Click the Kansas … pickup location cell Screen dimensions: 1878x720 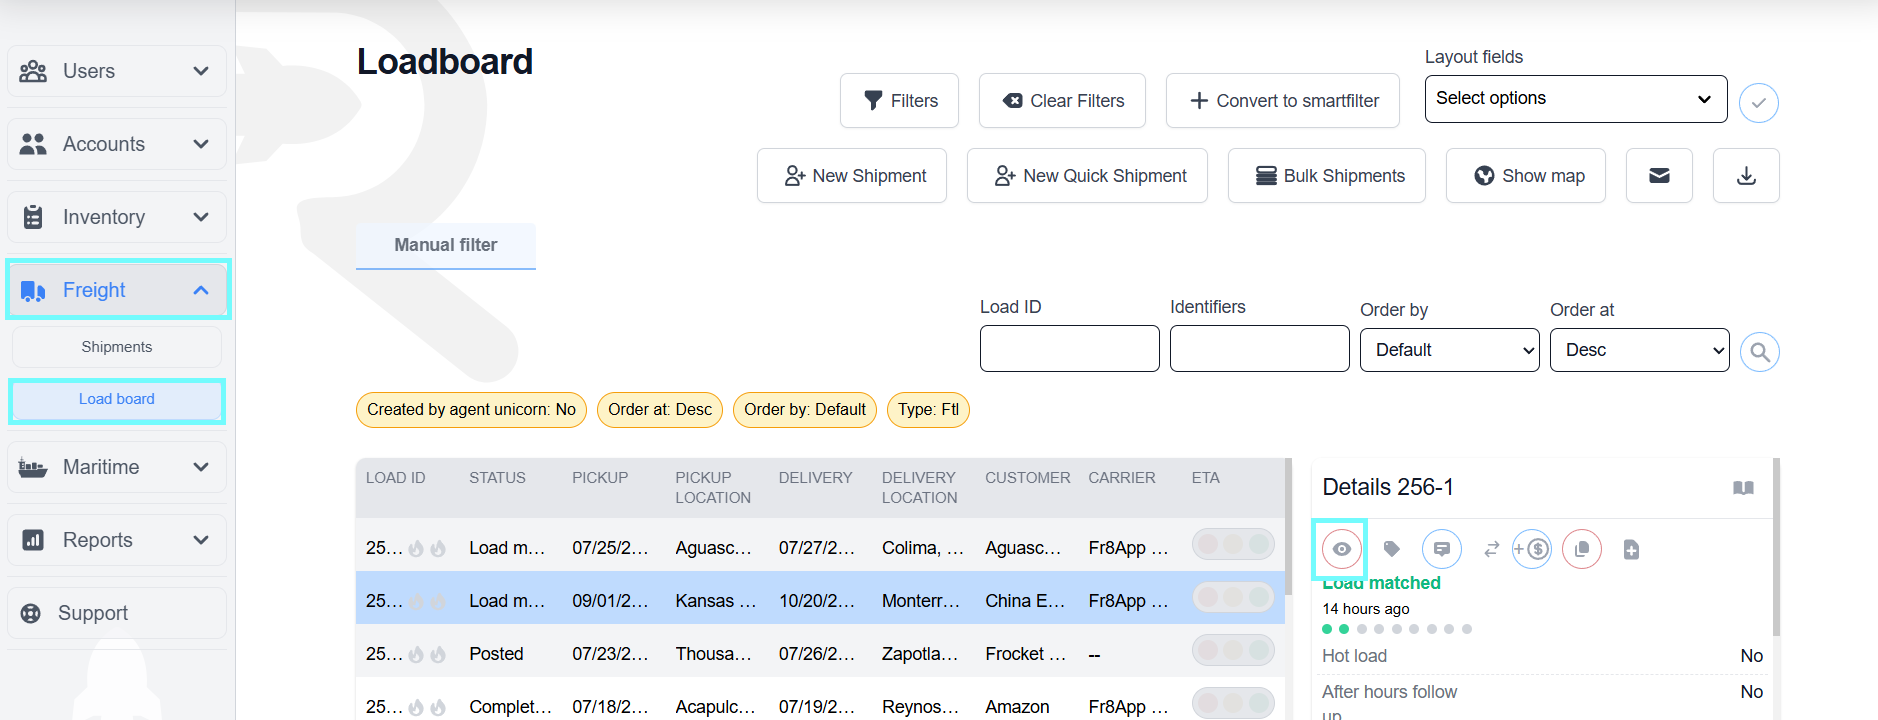[716, 601]
